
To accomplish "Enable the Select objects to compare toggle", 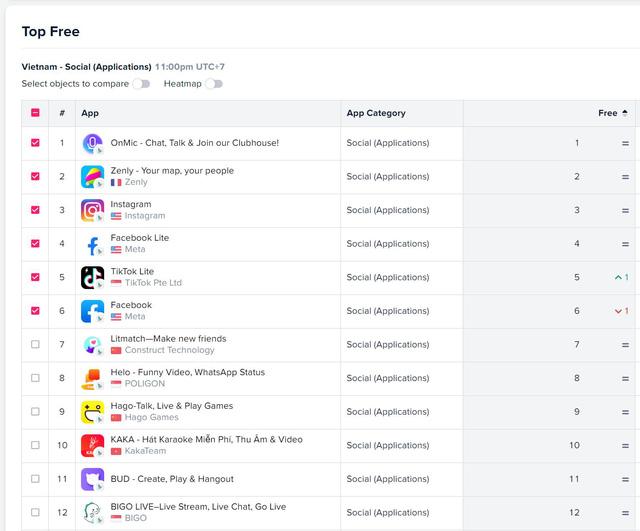I will click(x=141, y=84).
